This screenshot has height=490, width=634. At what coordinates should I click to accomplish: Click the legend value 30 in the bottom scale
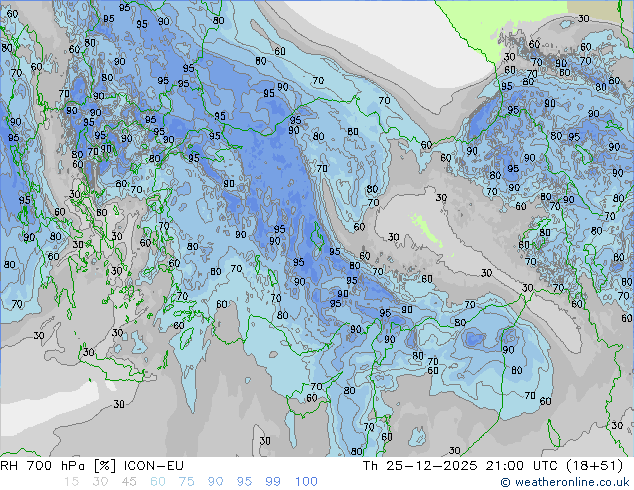(x=100, y=482)
